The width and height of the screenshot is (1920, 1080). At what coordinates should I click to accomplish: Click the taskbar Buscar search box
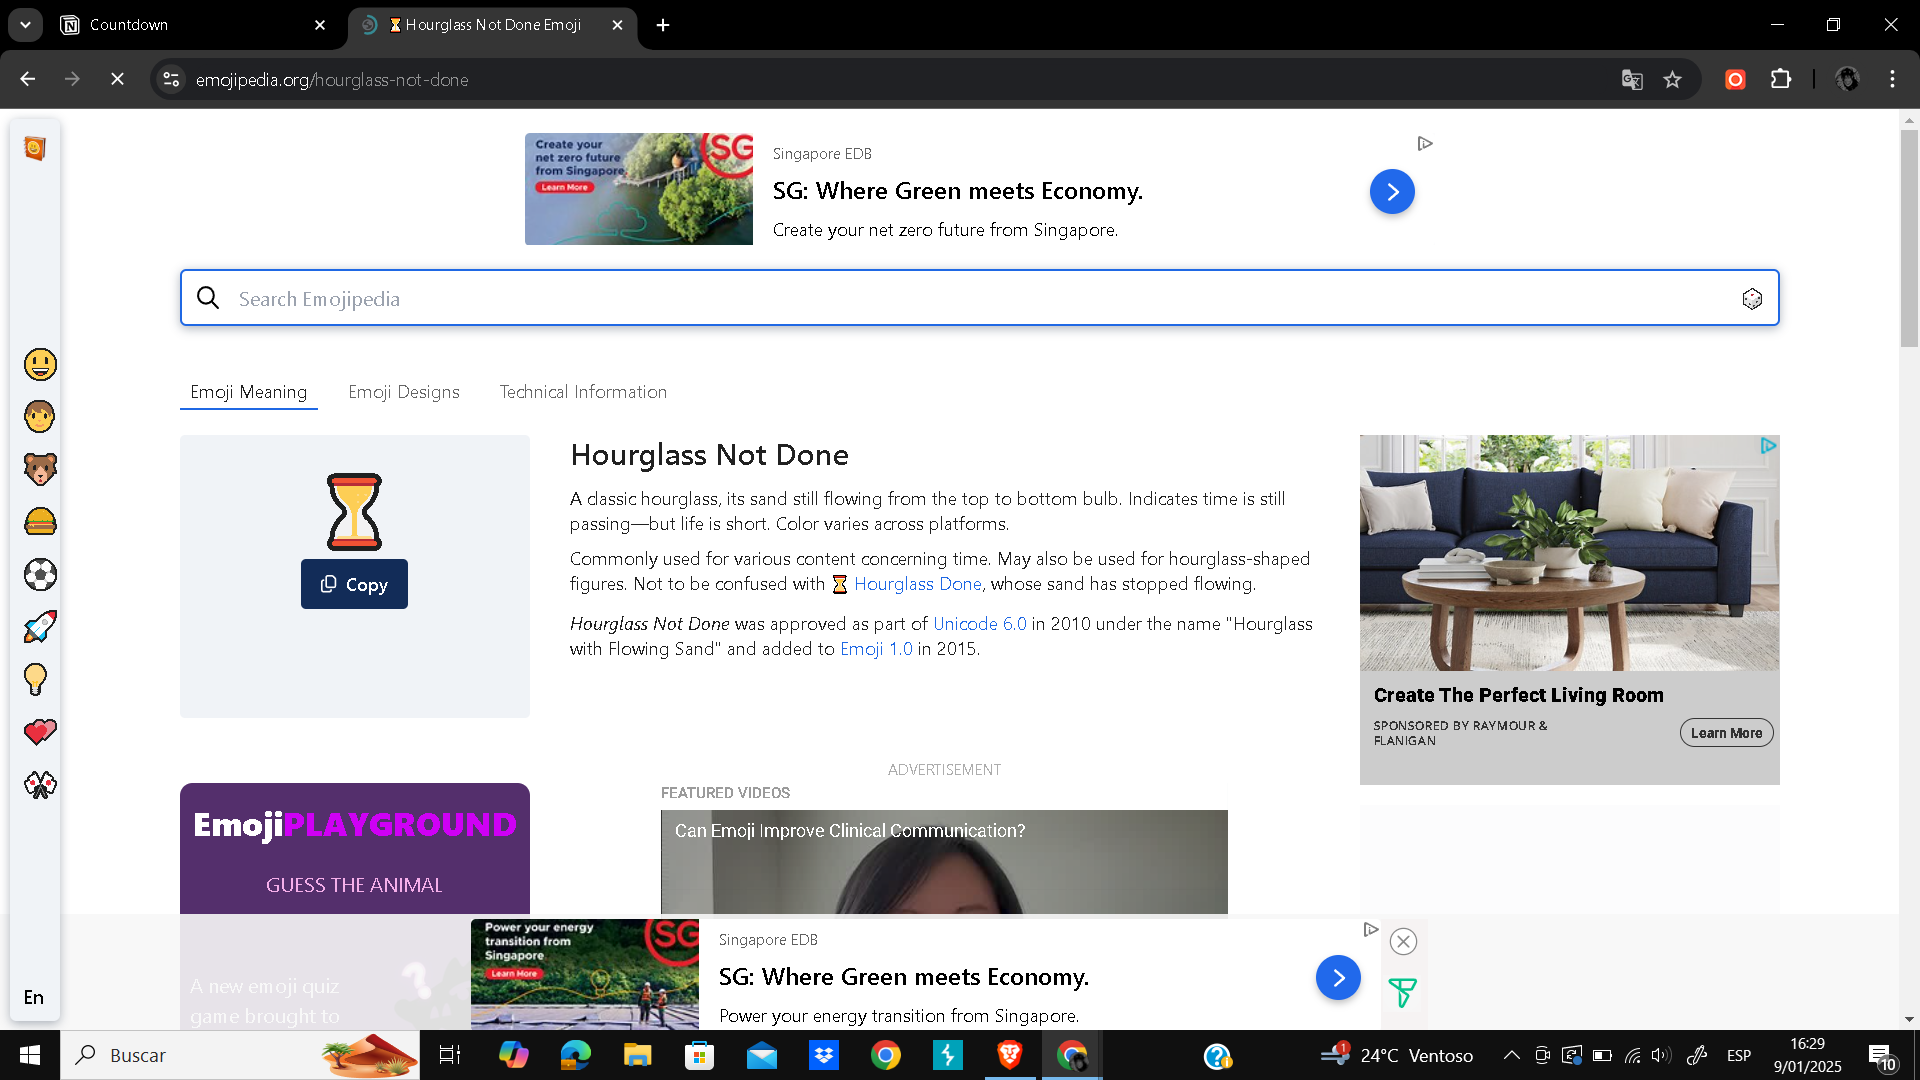pos(240,1055)
